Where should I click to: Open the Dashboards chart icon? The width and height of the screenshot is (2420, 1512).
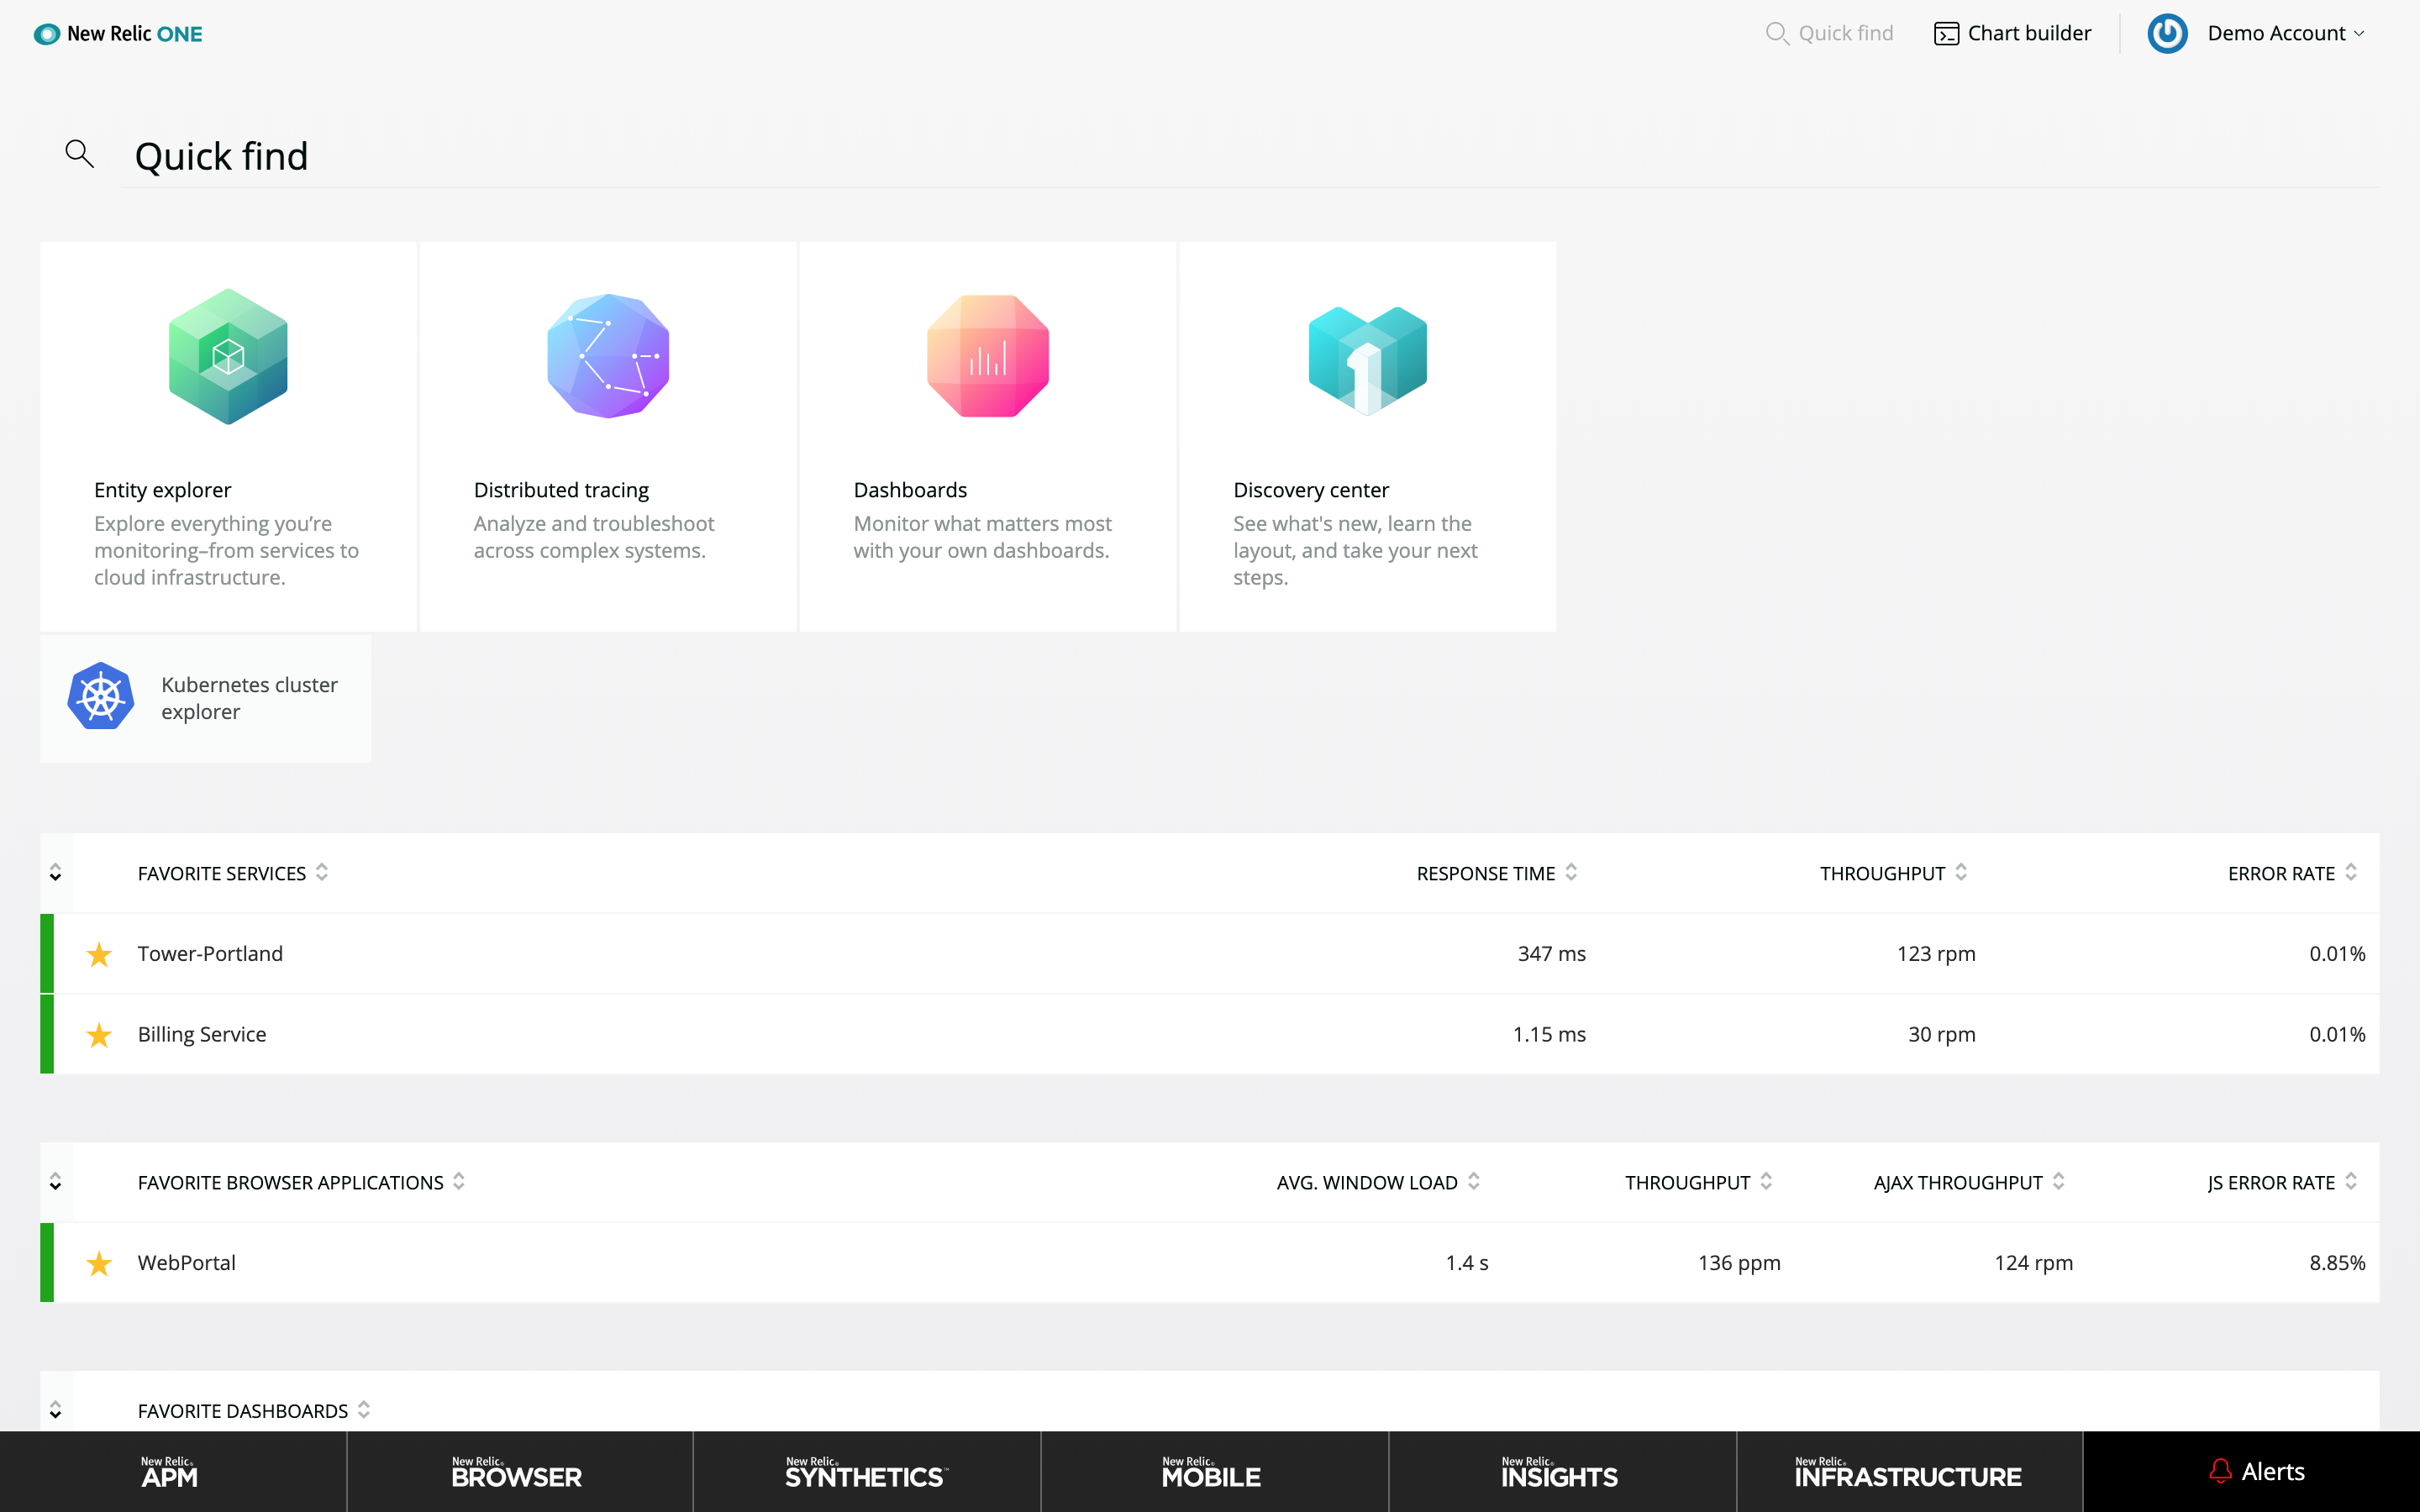988,356
